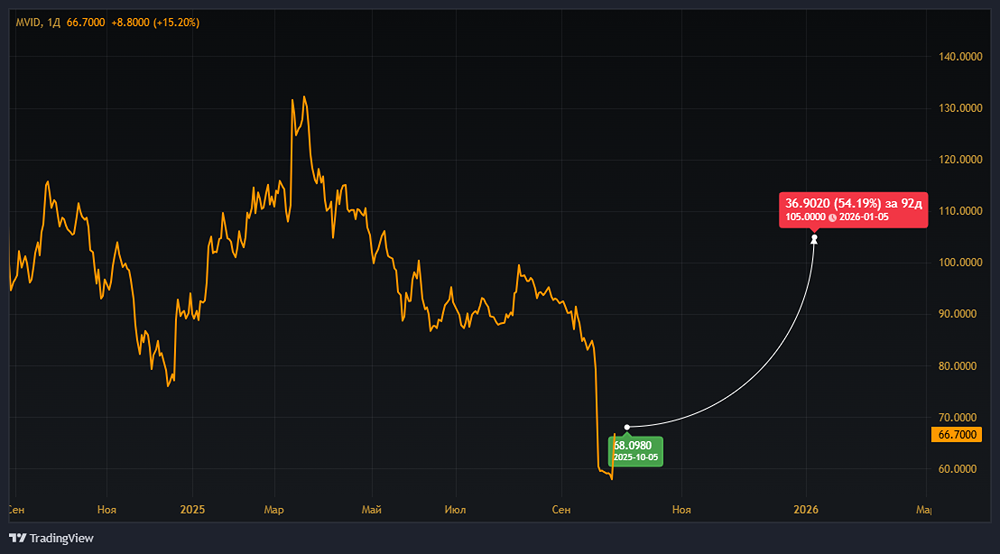The height and width of the screenshot is (554, 1000).
Task: Click the 100.0000 price axis label
Action: coord(960,263)
